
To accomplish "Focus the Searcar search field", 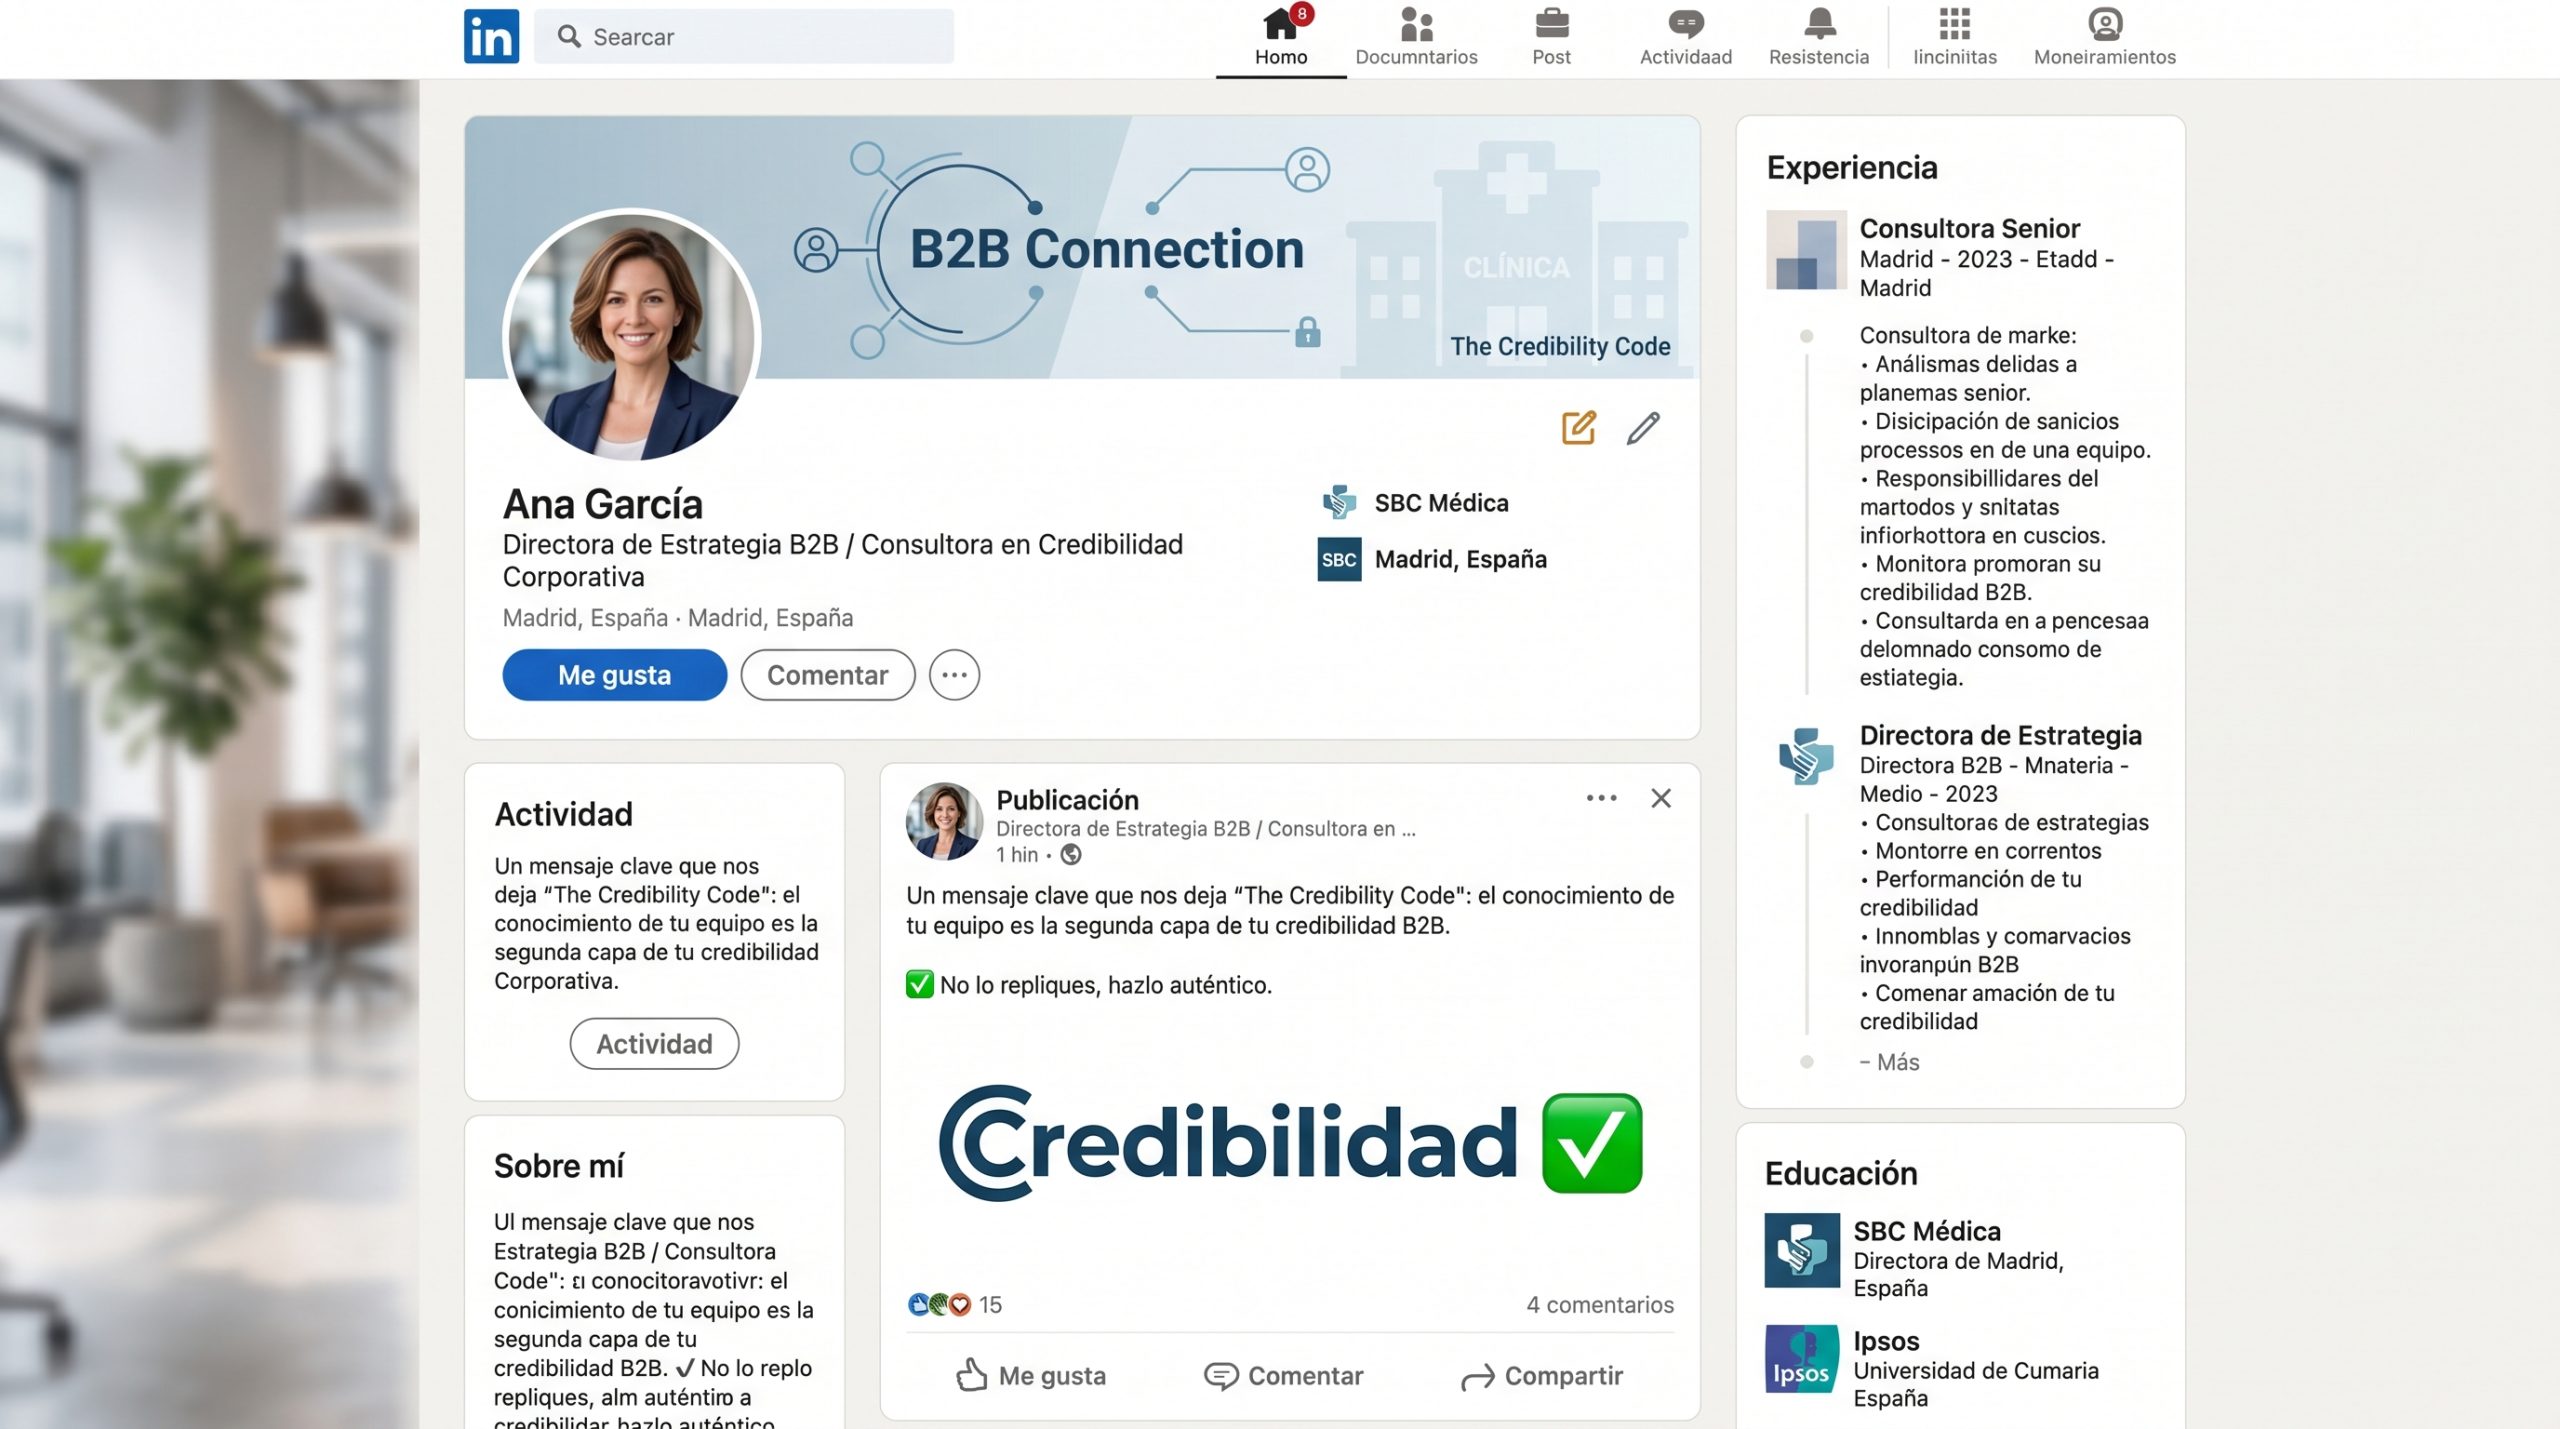I will tap(743, 37).
